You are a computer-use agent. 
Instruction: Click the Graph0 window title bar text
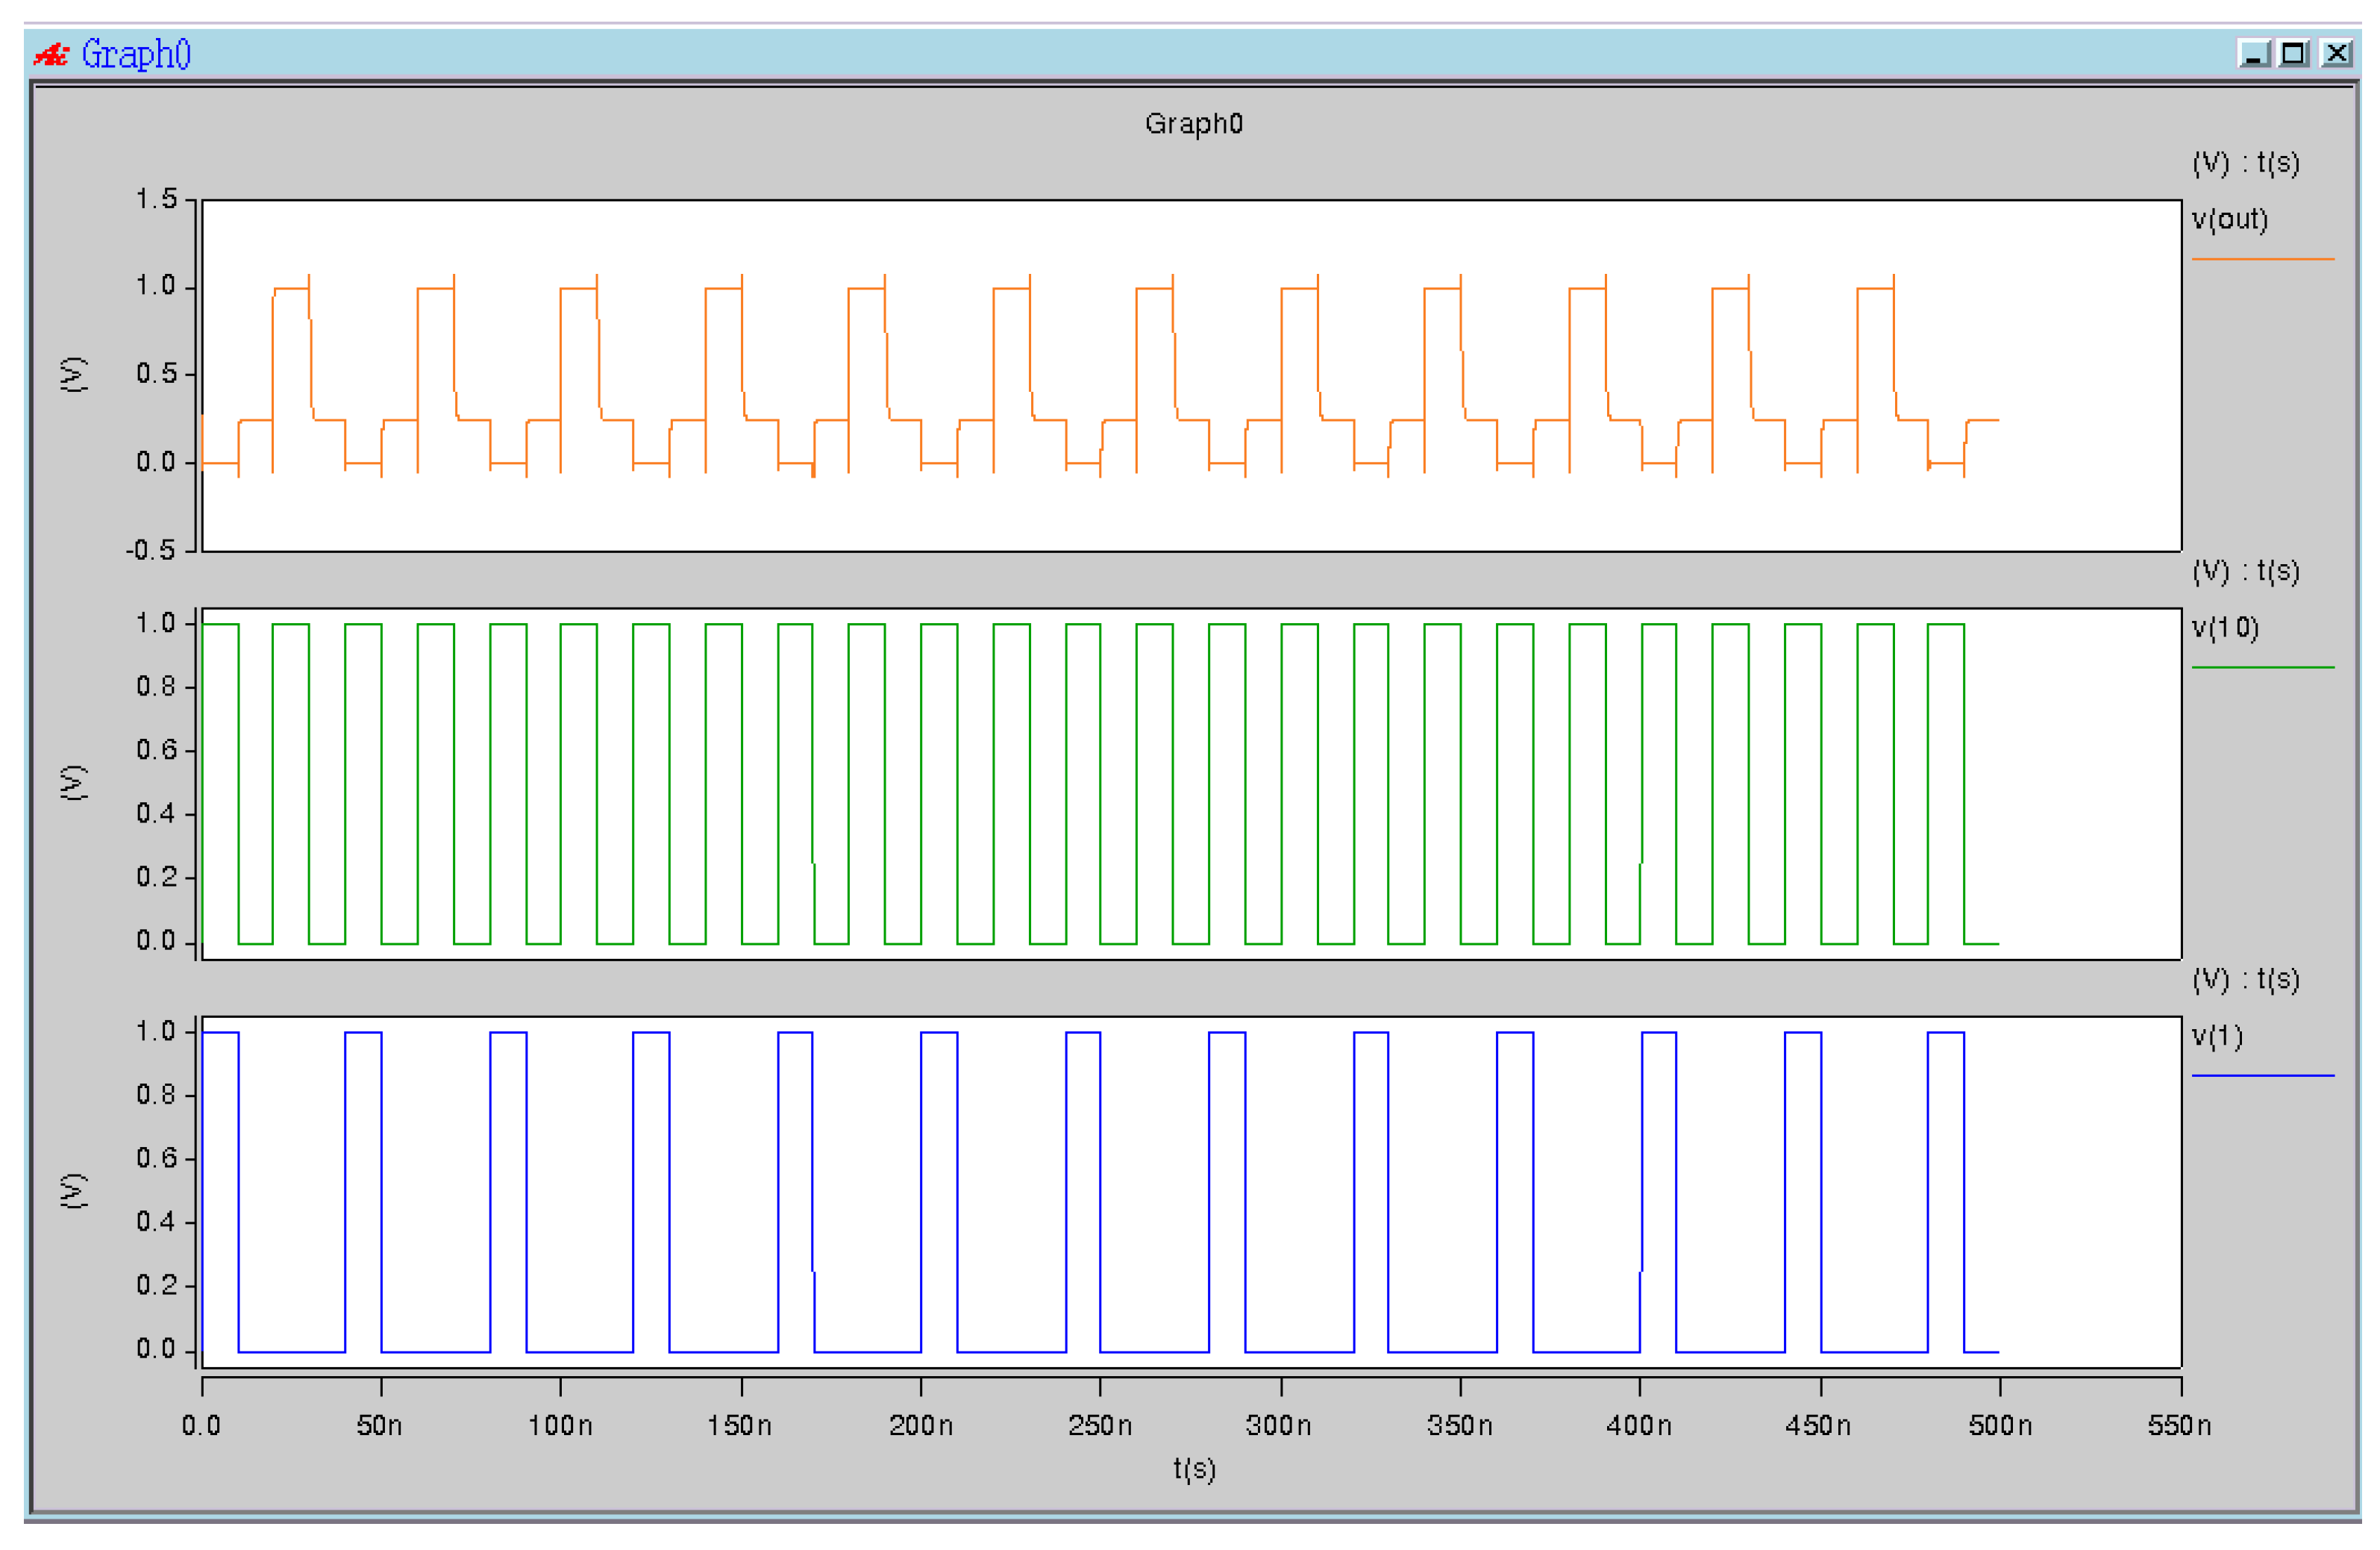pos(136,54)
